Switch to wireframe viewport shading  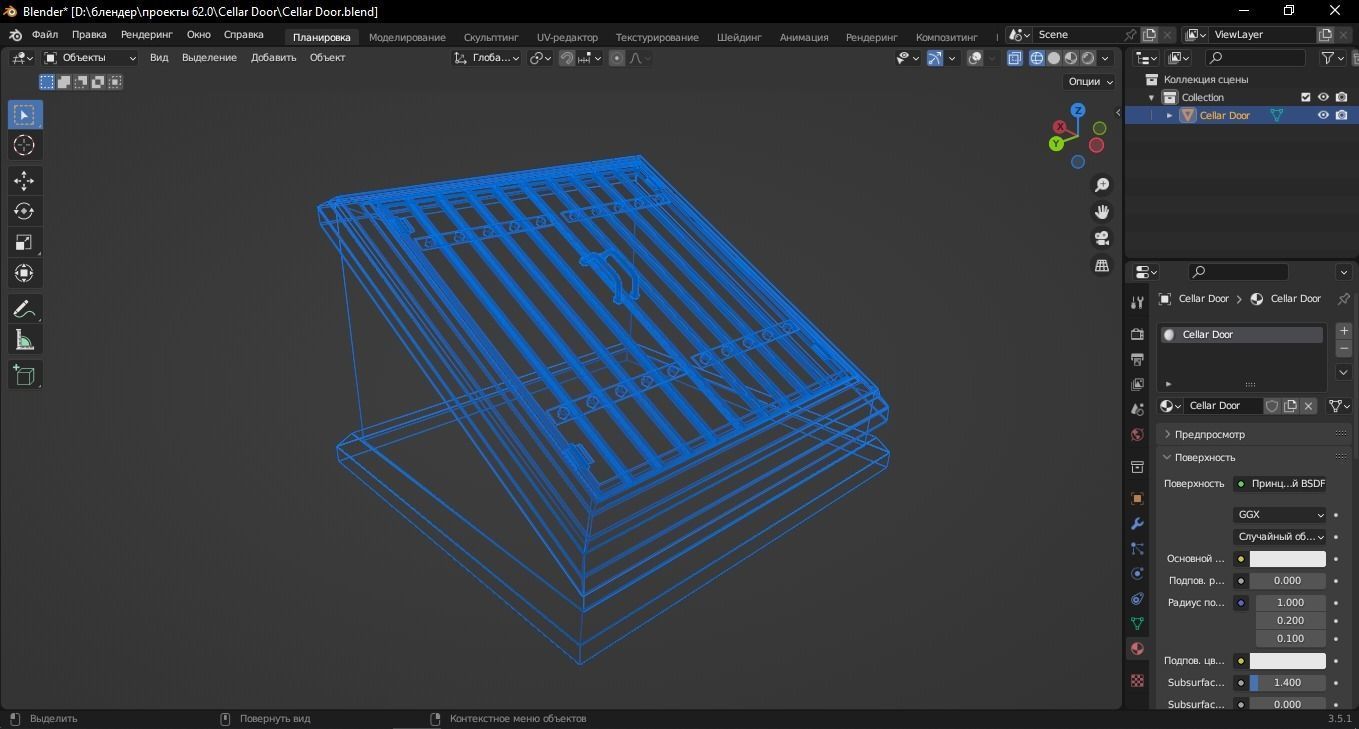[1036, 58]
